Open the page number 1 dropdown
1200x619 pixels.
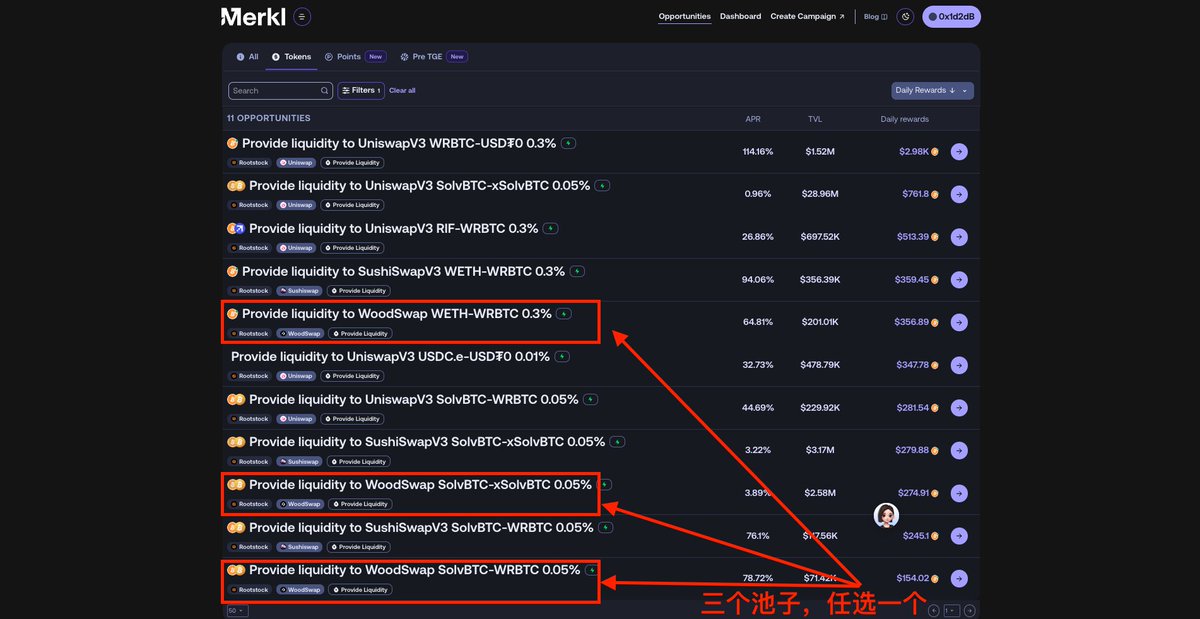pos(951,610)
